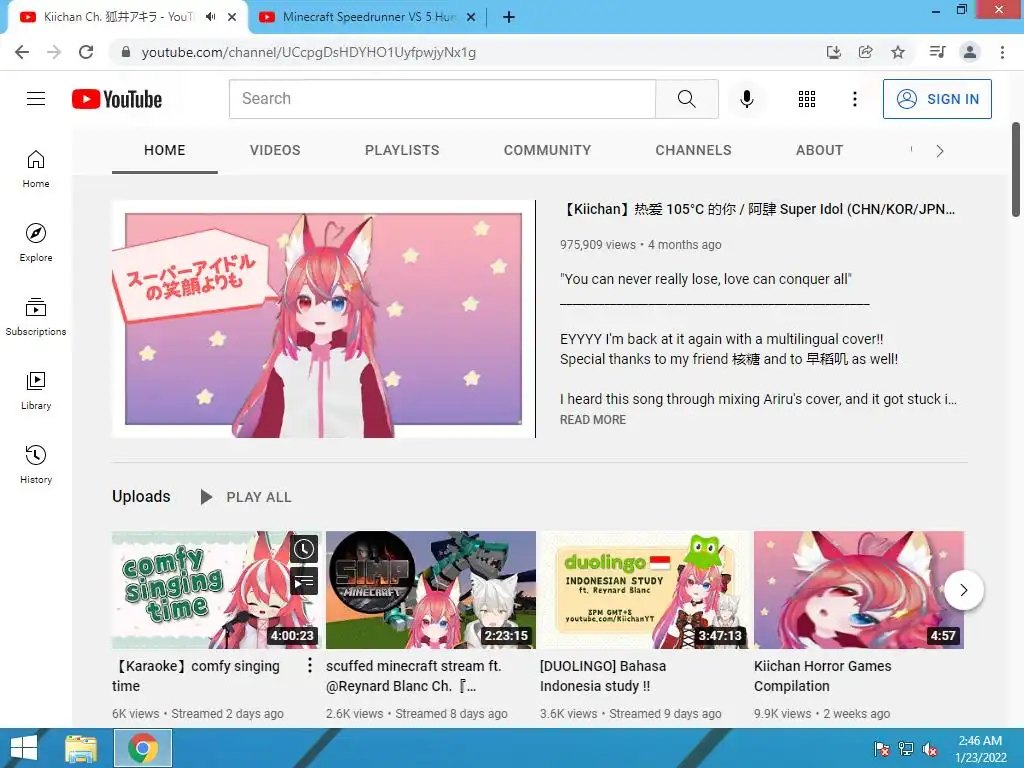The image size is (1024, 768).
Task: Click the YouTube logo
Action: 117,99
